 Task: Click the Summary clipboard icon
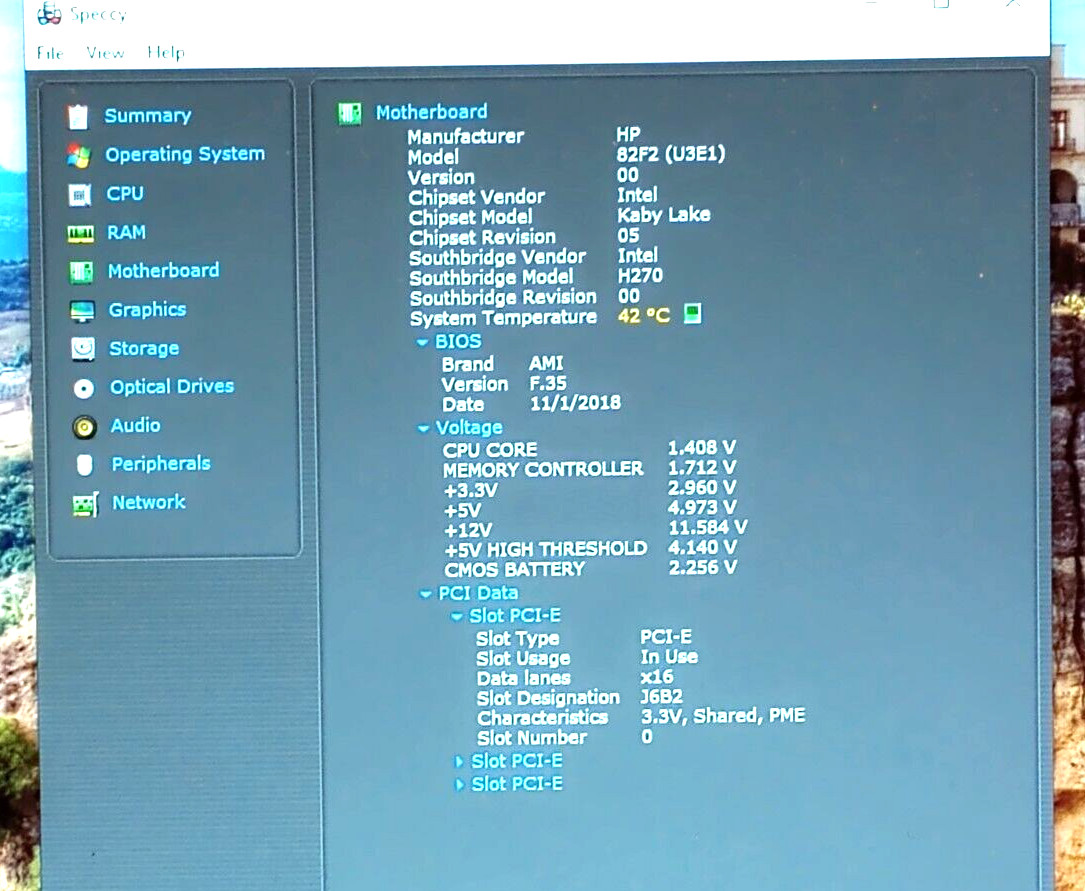78,117
